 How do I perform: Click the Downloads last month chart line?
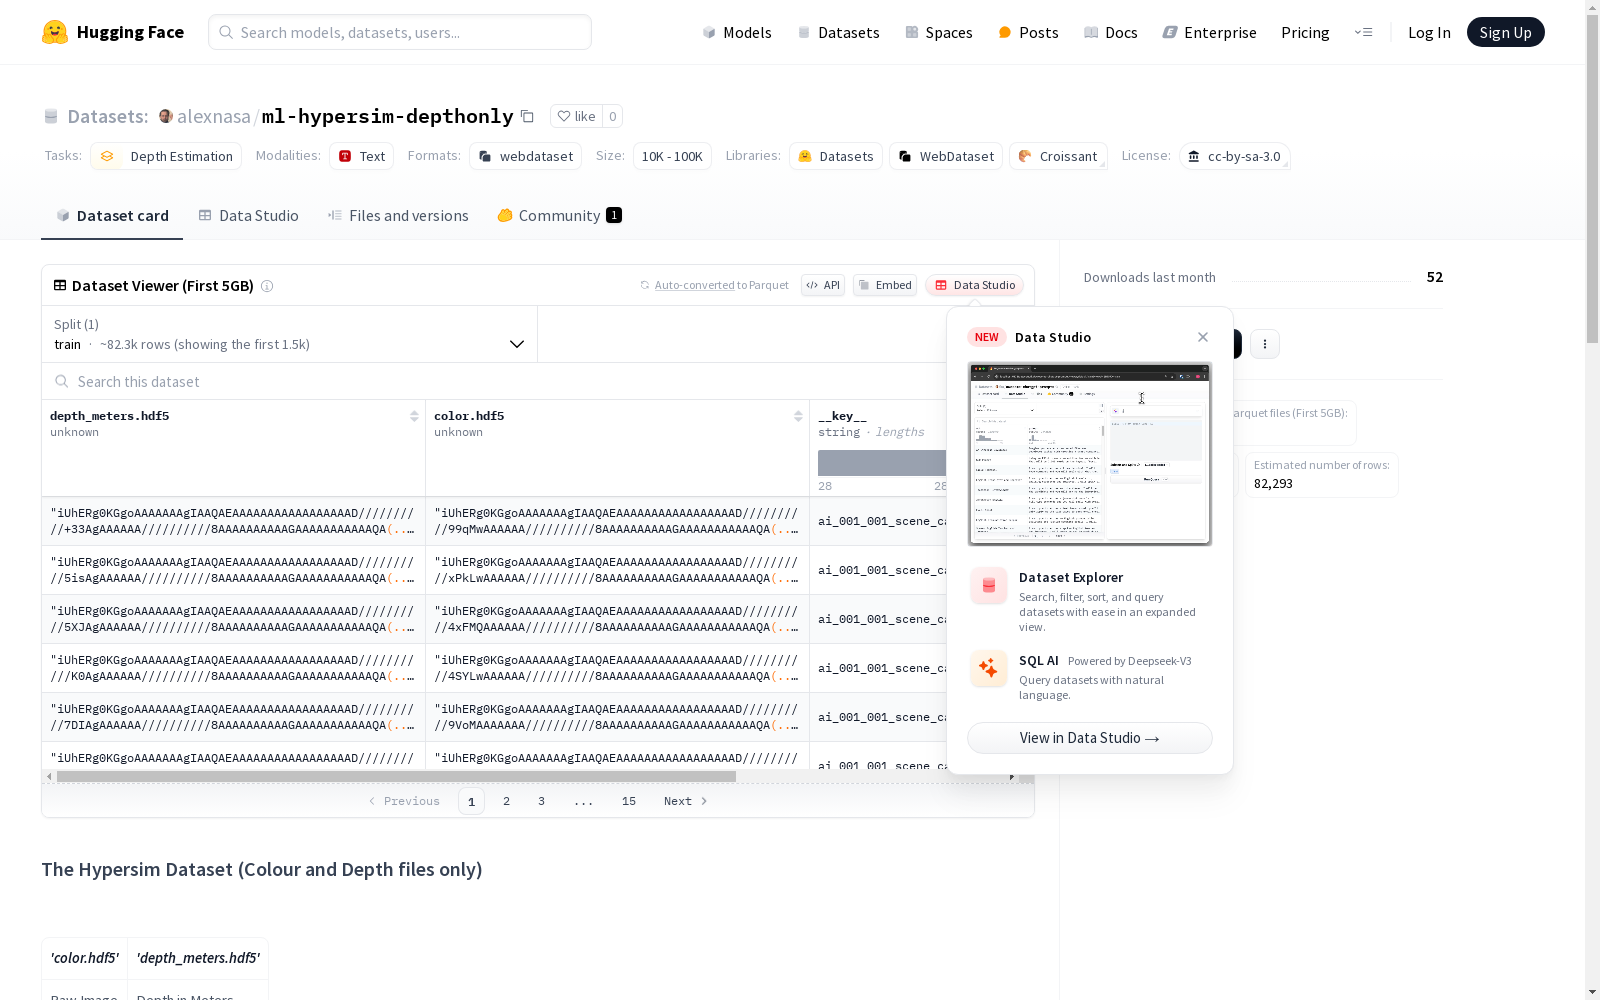(x=1321, y=281)
